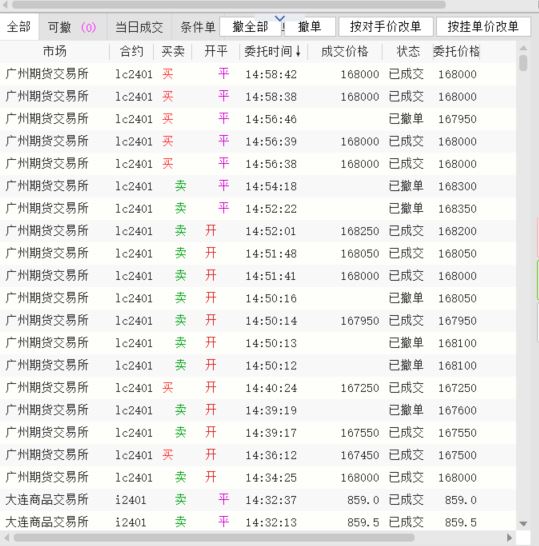Viewport: 539px width, 546px height.
Task: Click 大连商品交易所 in 14:32:13 row
Action: pos(47,522)
